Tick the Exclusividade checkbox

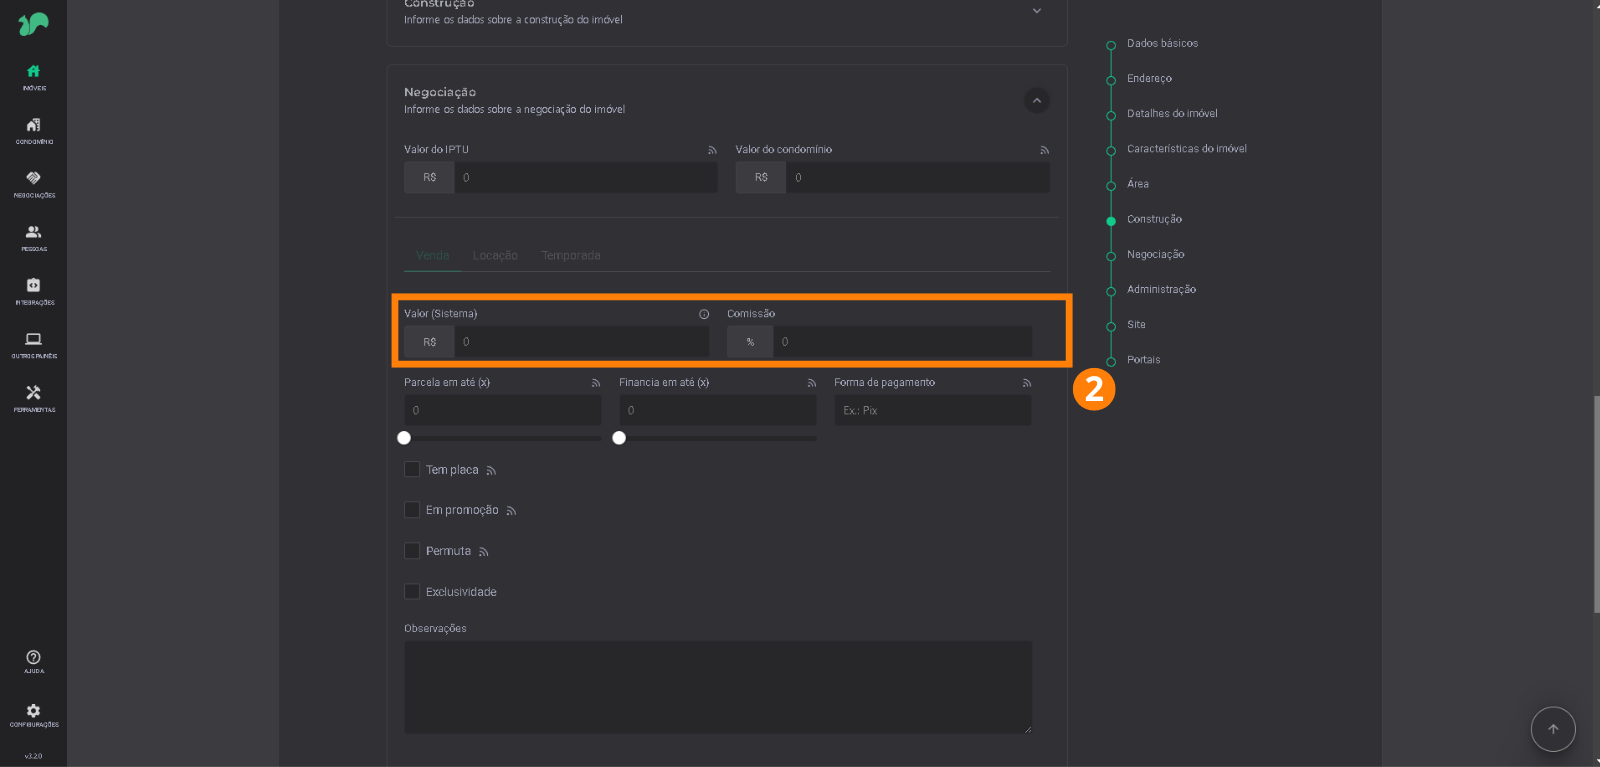(x=411, y=592)
